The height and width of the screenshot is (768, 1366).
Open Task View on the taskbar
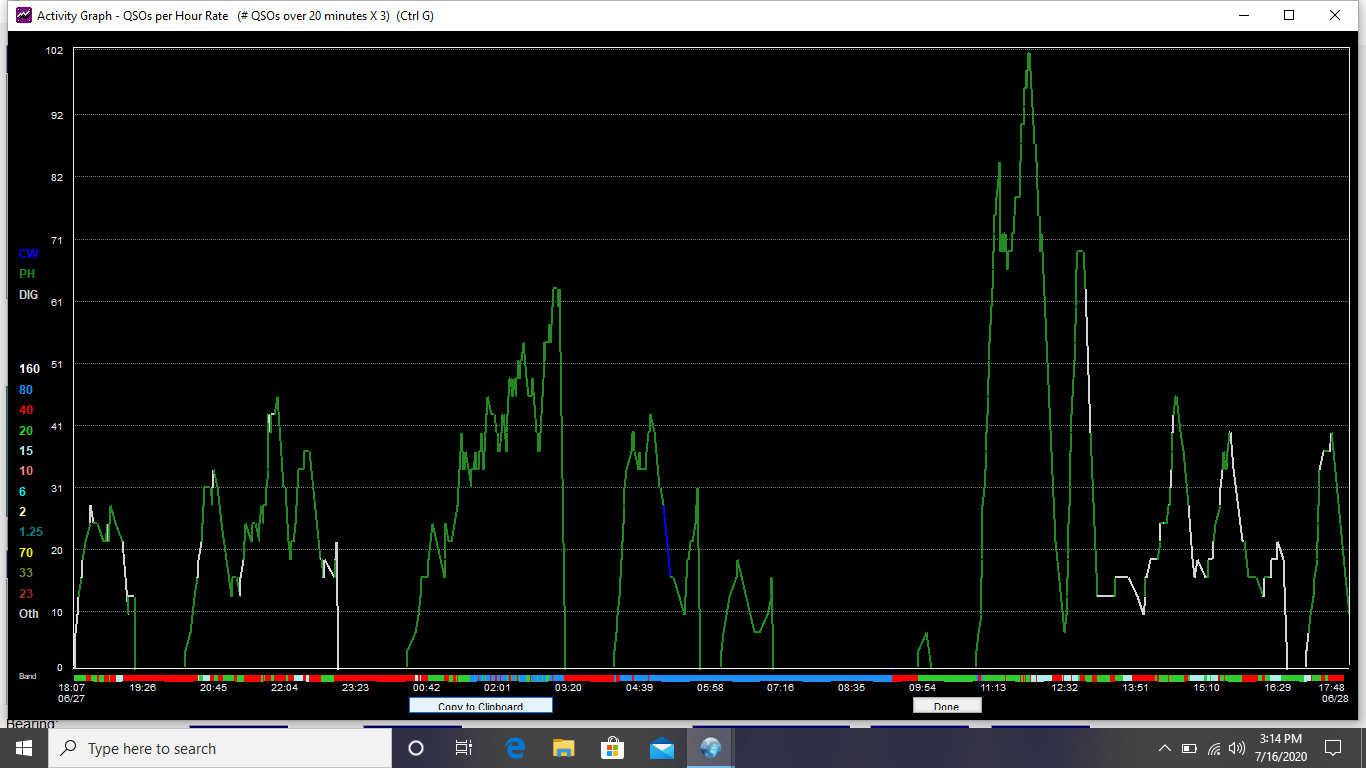(464, 748)
